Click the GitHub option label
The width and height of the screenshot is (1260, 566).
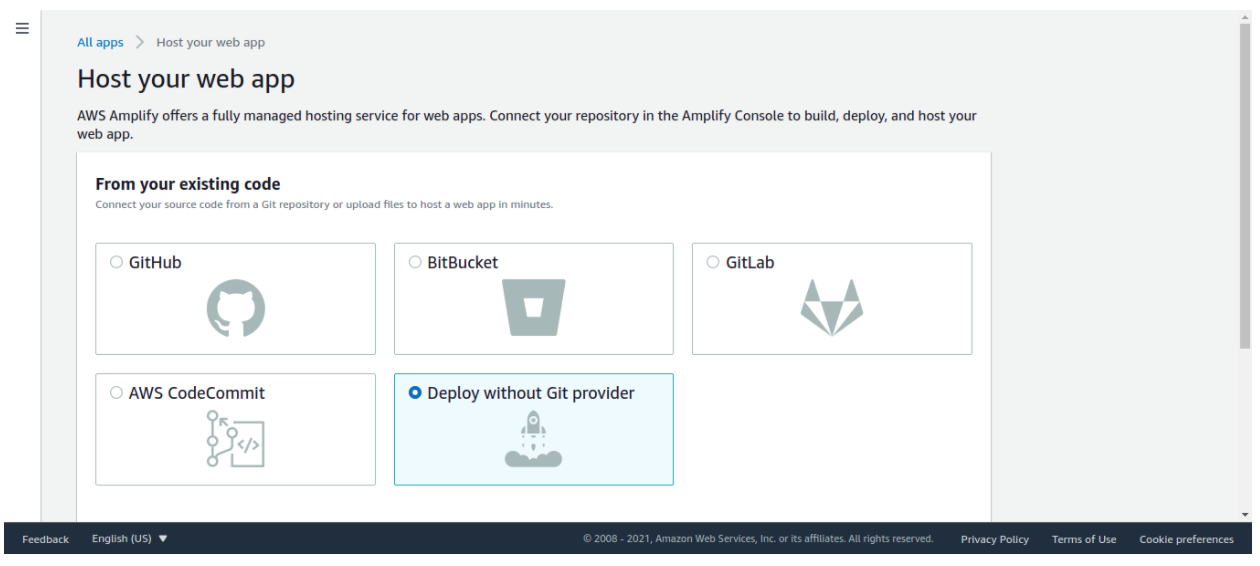155,263
